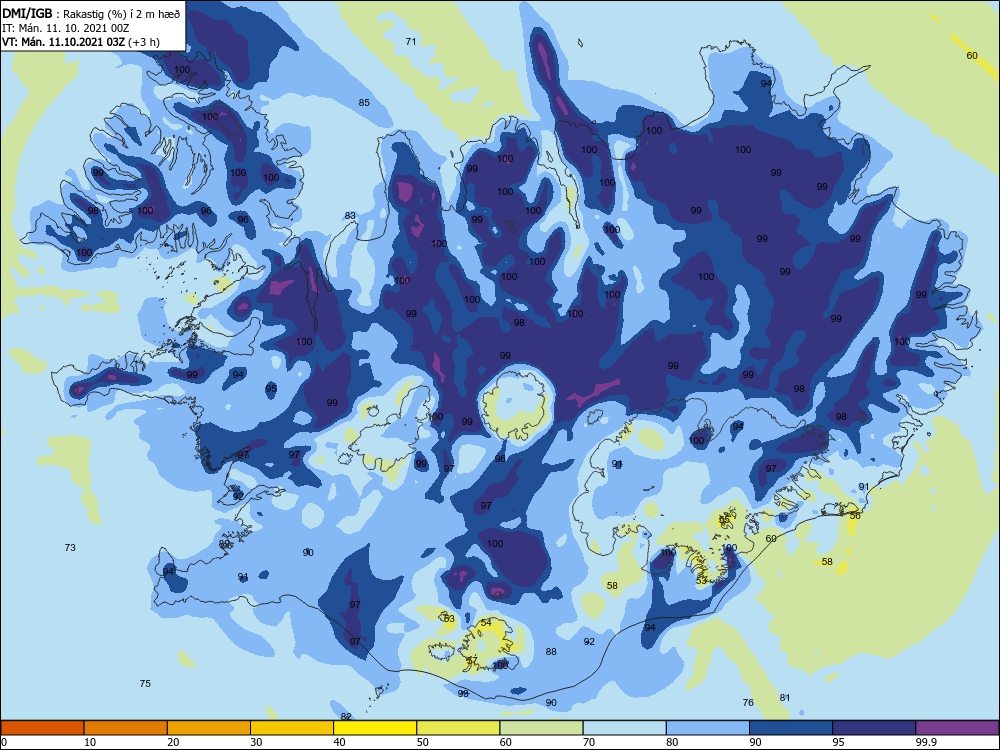Click the '10' tick label on the color scale
Screen dimensions: 1000x750
click(x=89, y=742)
